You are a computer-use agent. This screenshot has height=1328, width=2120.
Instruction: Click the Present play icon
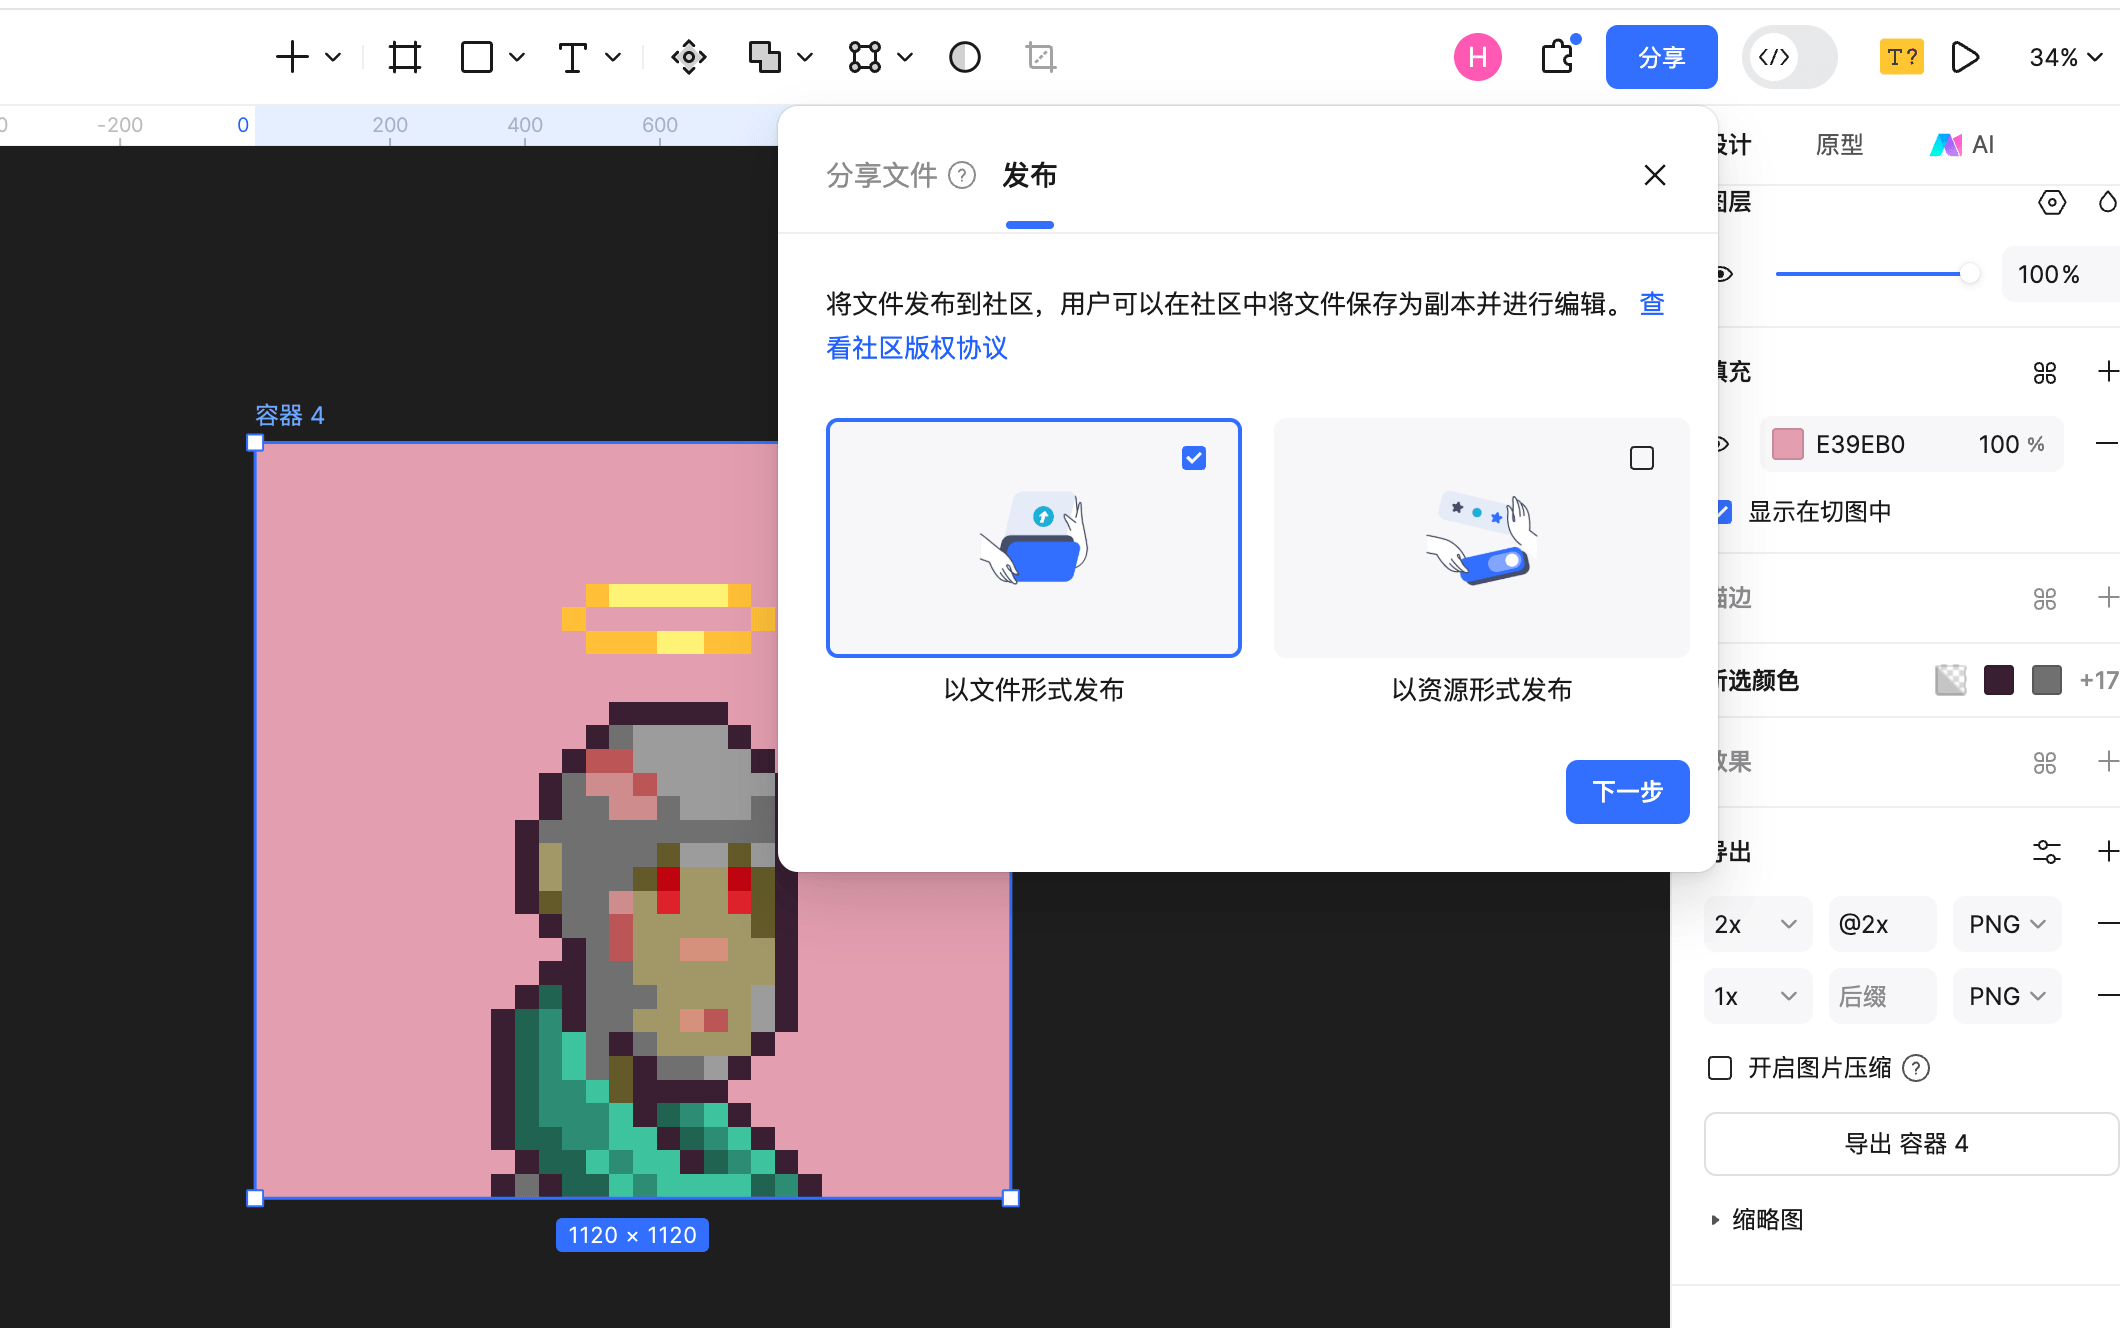point(1964,57)
